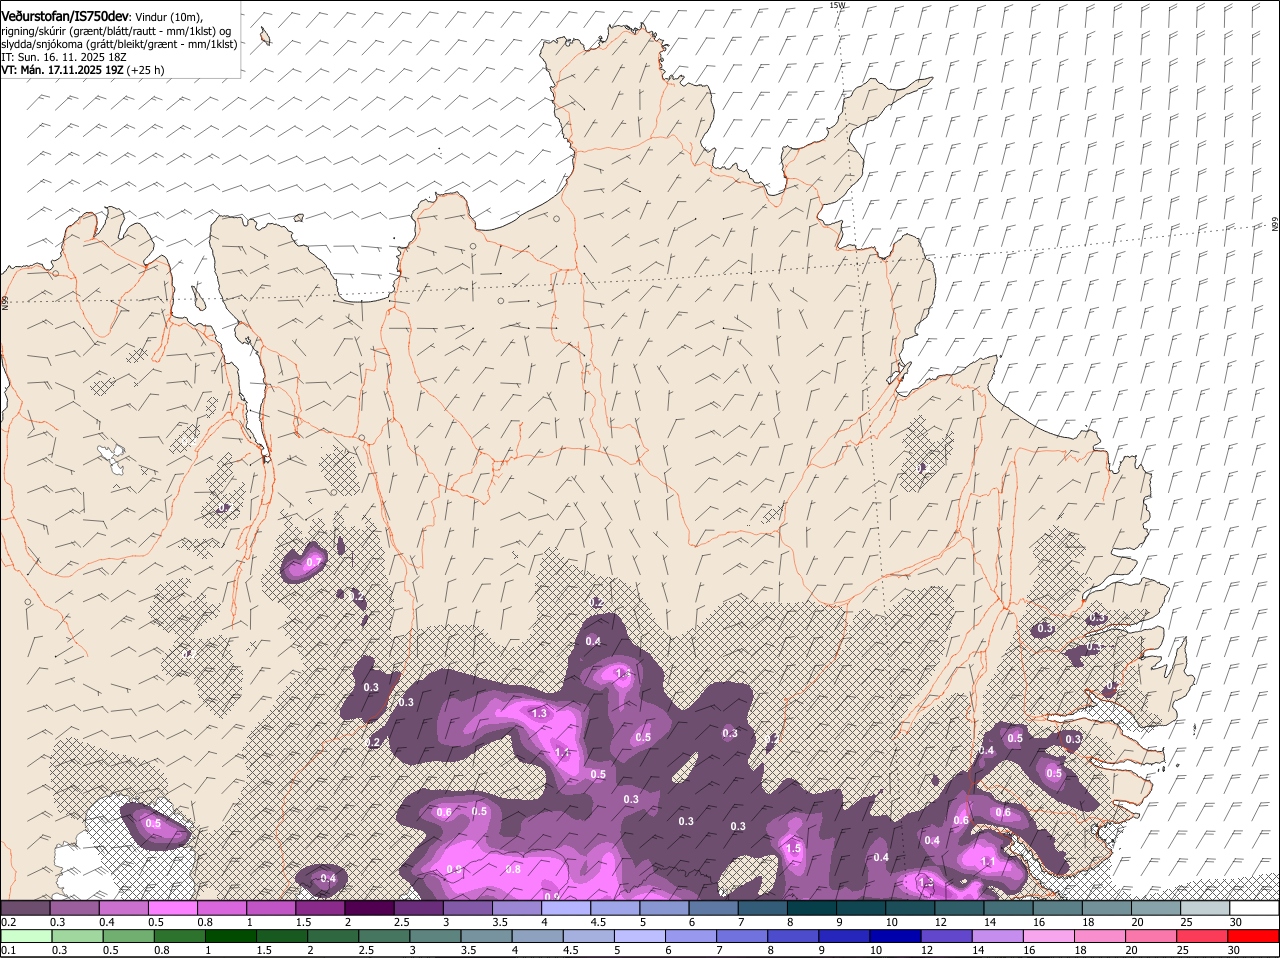This screenshot has height=958, width=1280.
Task: Click the 0.7 precipitation value on the map
Action: coord(313,563)
